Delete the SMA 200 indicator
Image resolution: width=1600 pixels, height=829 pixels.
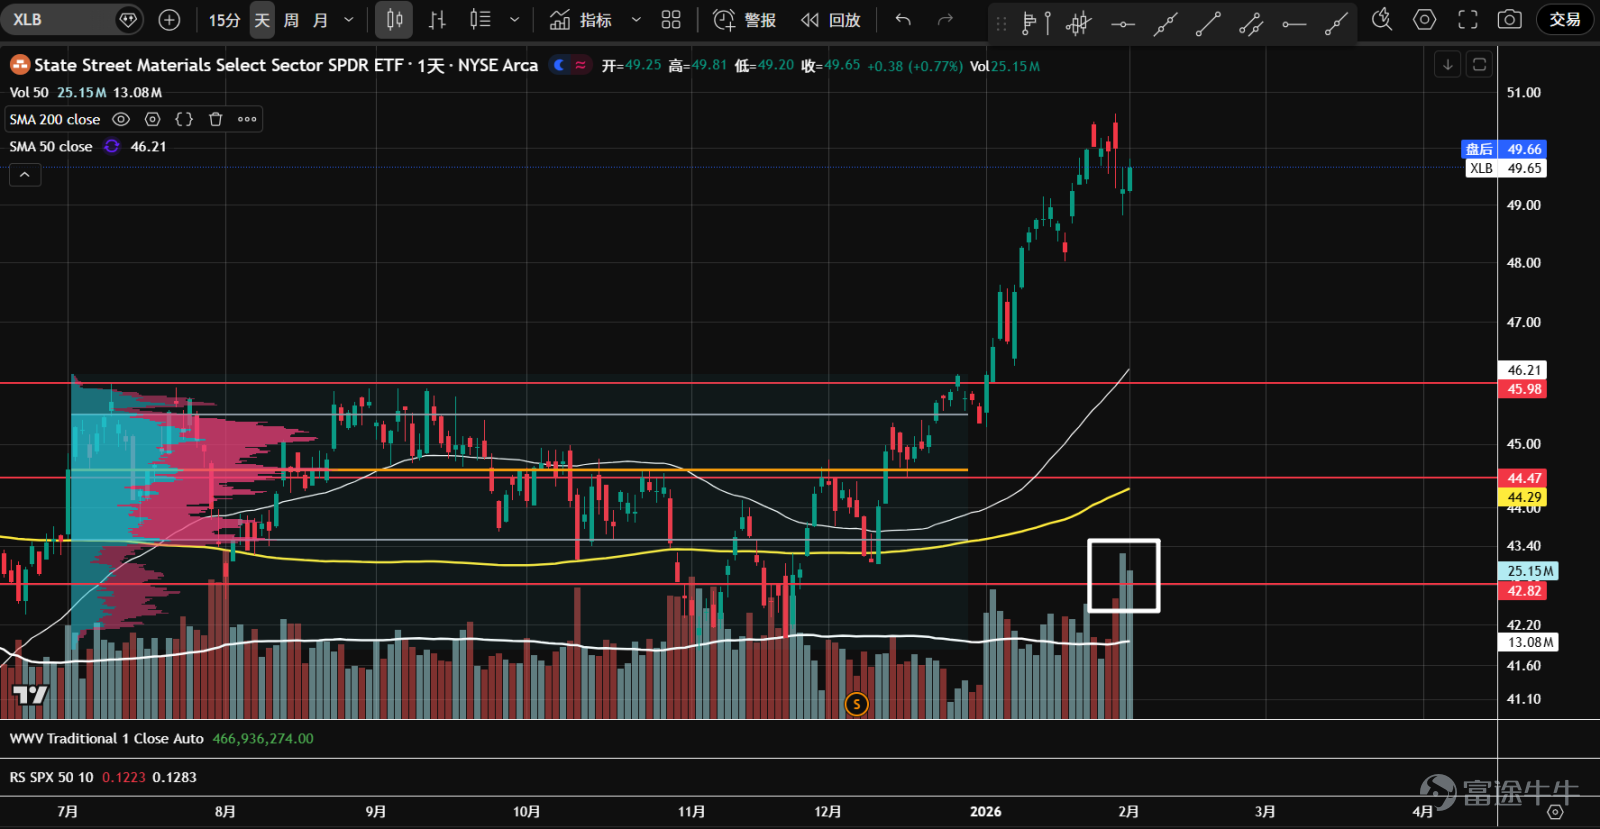pyautogui.click(x=215, y=119)
